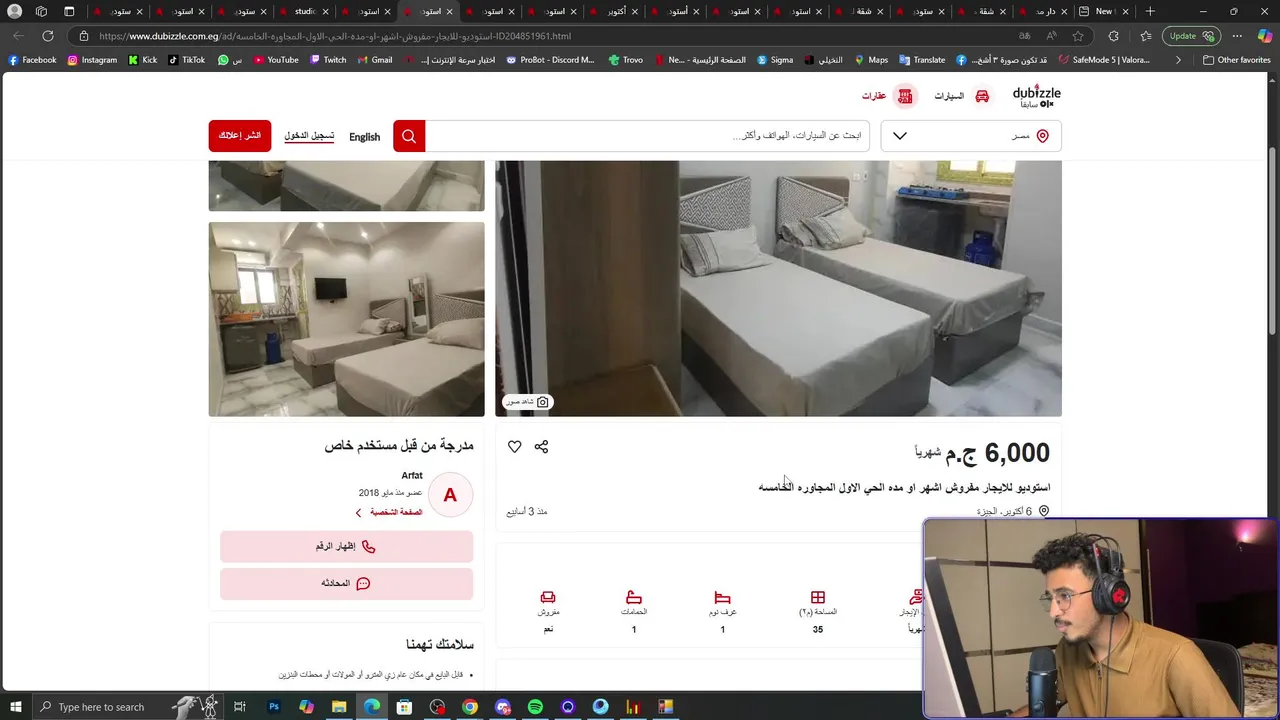Screen dimensions: 1280x720
Task: Open Edge settings and more menu
Action: (x=1237, y=36)
